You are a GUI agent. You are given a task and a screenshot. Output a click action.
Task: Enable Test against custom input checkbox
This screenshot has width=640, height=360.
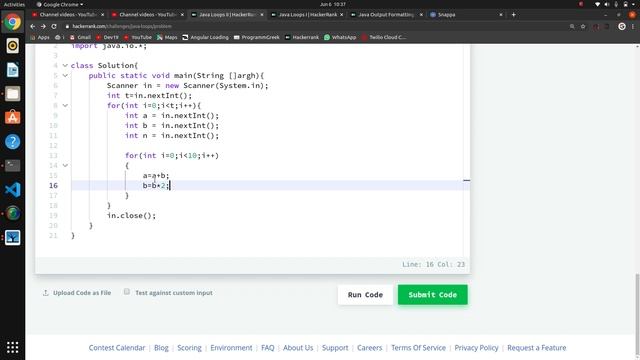(127, 292)
